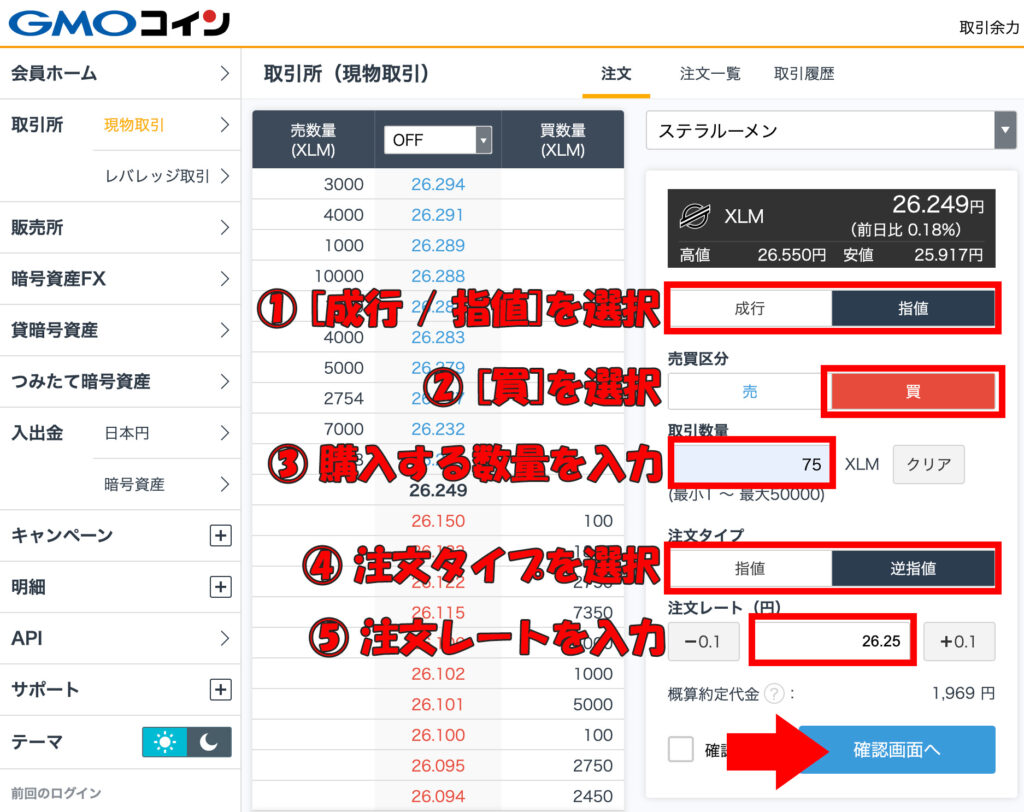1024x812 pixels.
Task: Click ask price 26.291
Action: tap(438, 215)
